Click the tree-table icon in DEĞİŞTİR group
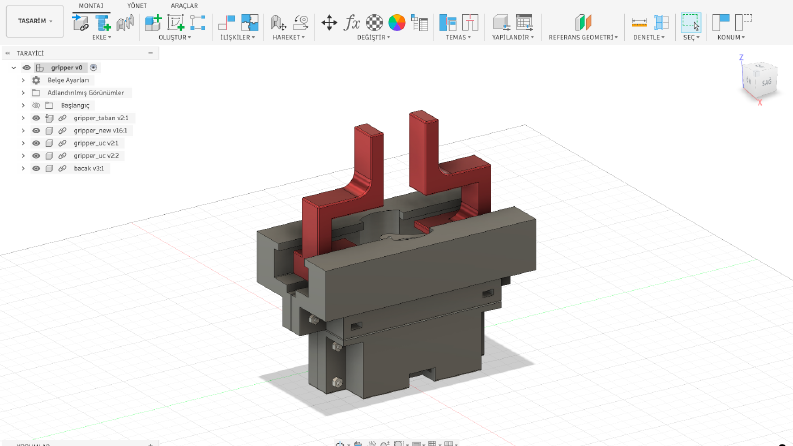This screenshot has height=446, width=793. pyautogui.click(x=419, y=23)
